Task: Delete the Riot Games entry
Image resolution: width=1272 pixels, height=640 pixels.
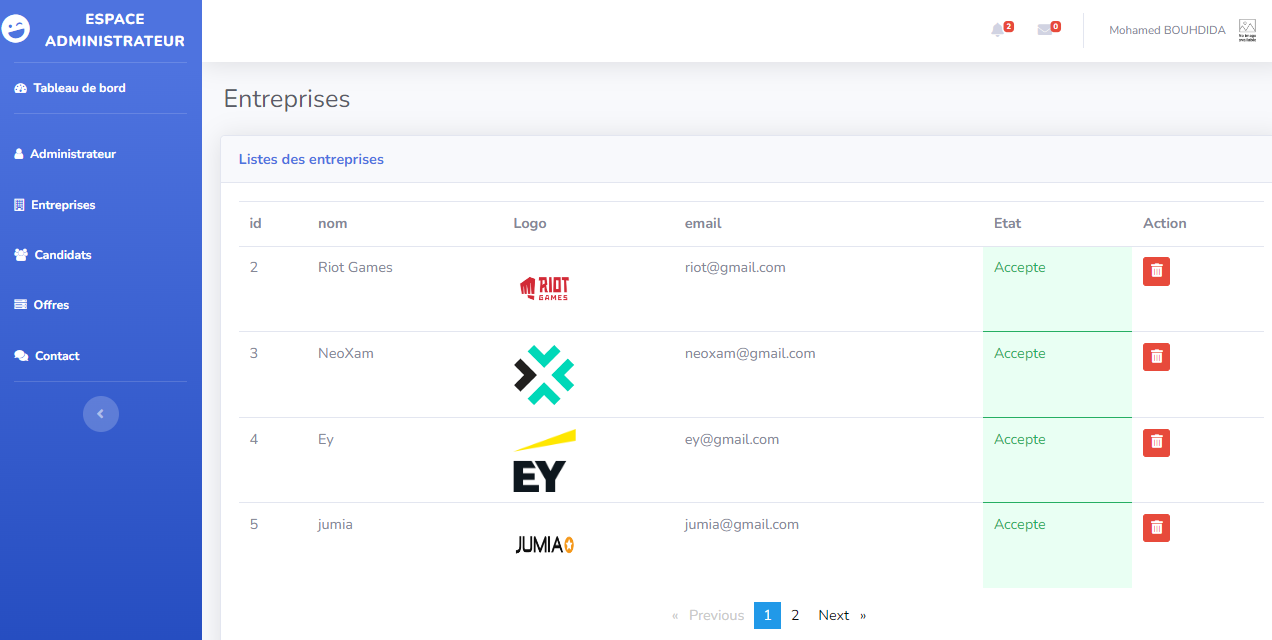Action: click(1156, 271)
